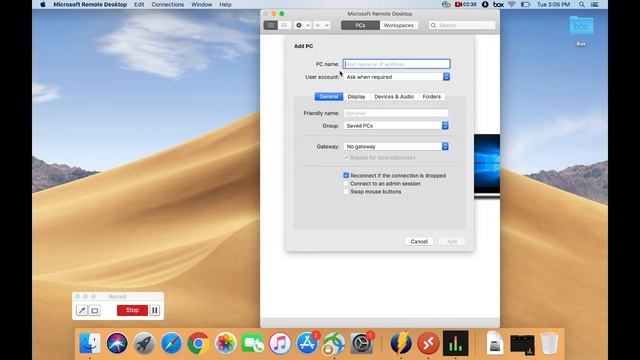640x360 pixels.
Task: Open FaceTime from the Dock
Action: click(x=253, y=343)
